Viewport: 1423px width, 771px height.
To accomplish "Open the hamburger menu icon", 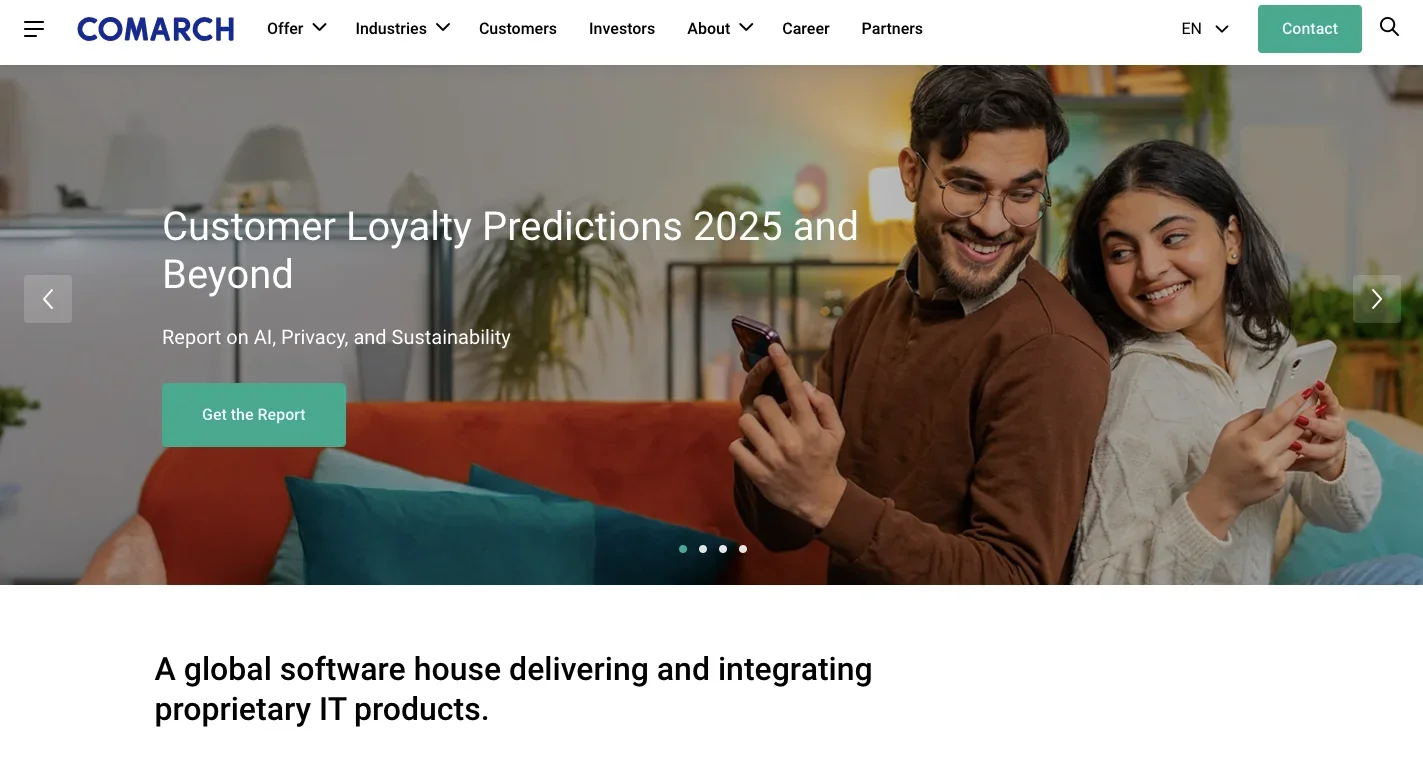I will tap(34, 29).
